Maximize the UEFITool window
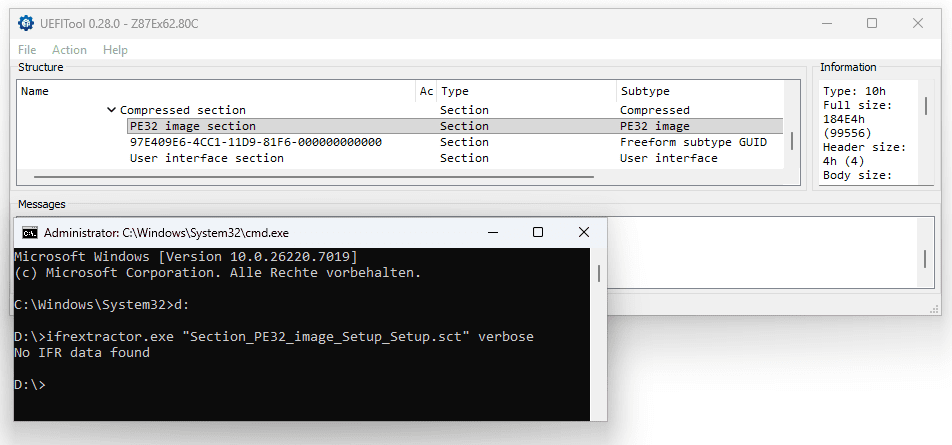 872,23
